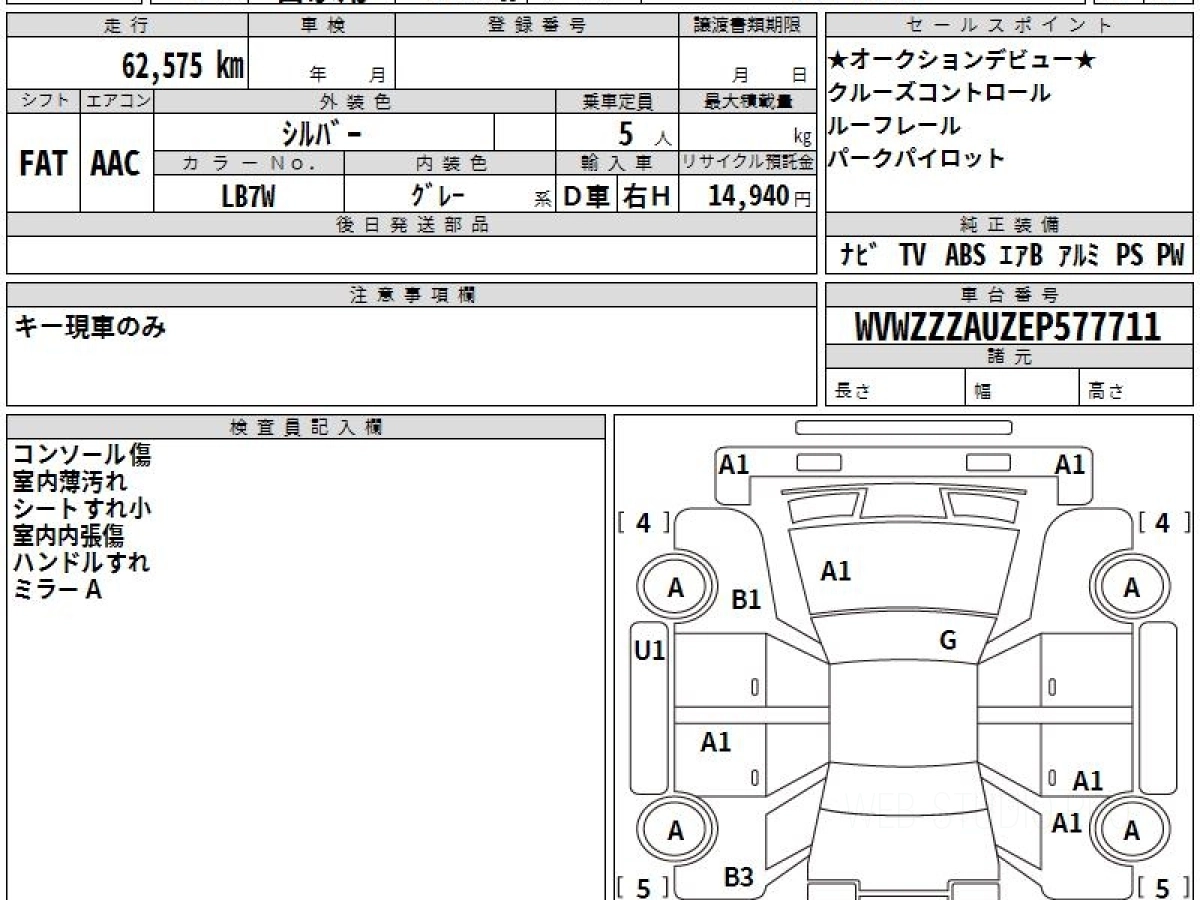Image resolution: width=1200 pixels, height=900 pixels.
Task: Select the ルーフレール sales point line
Action: tap(894, 126)
